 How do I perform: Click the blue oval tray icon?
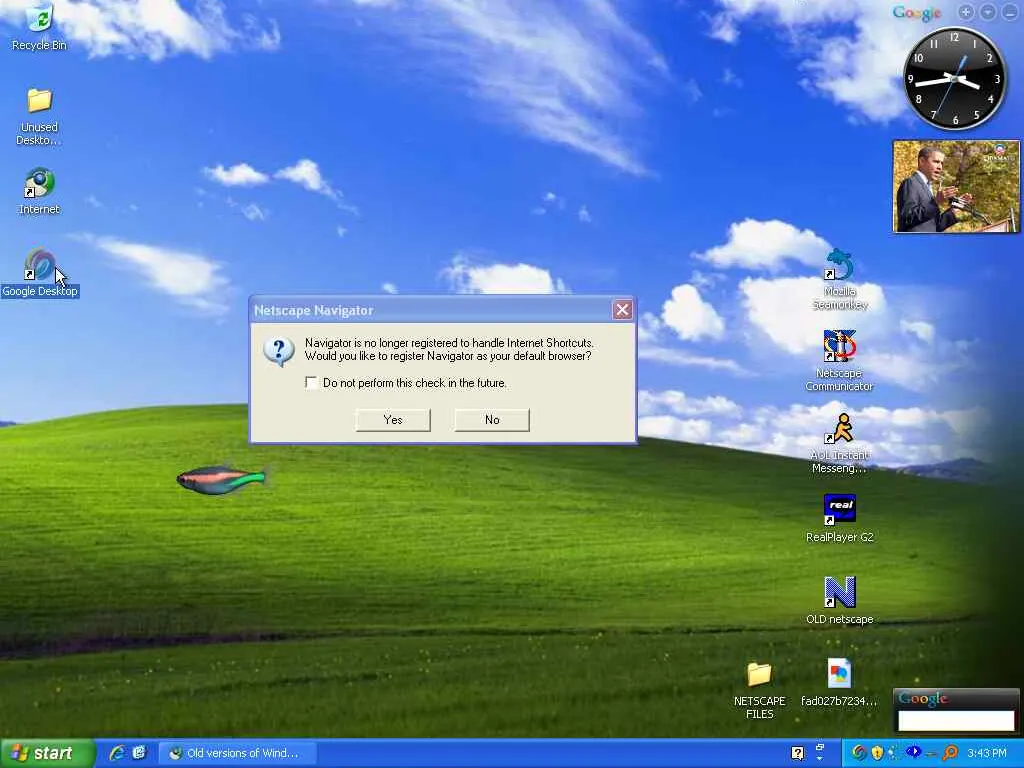coord(914,752)
